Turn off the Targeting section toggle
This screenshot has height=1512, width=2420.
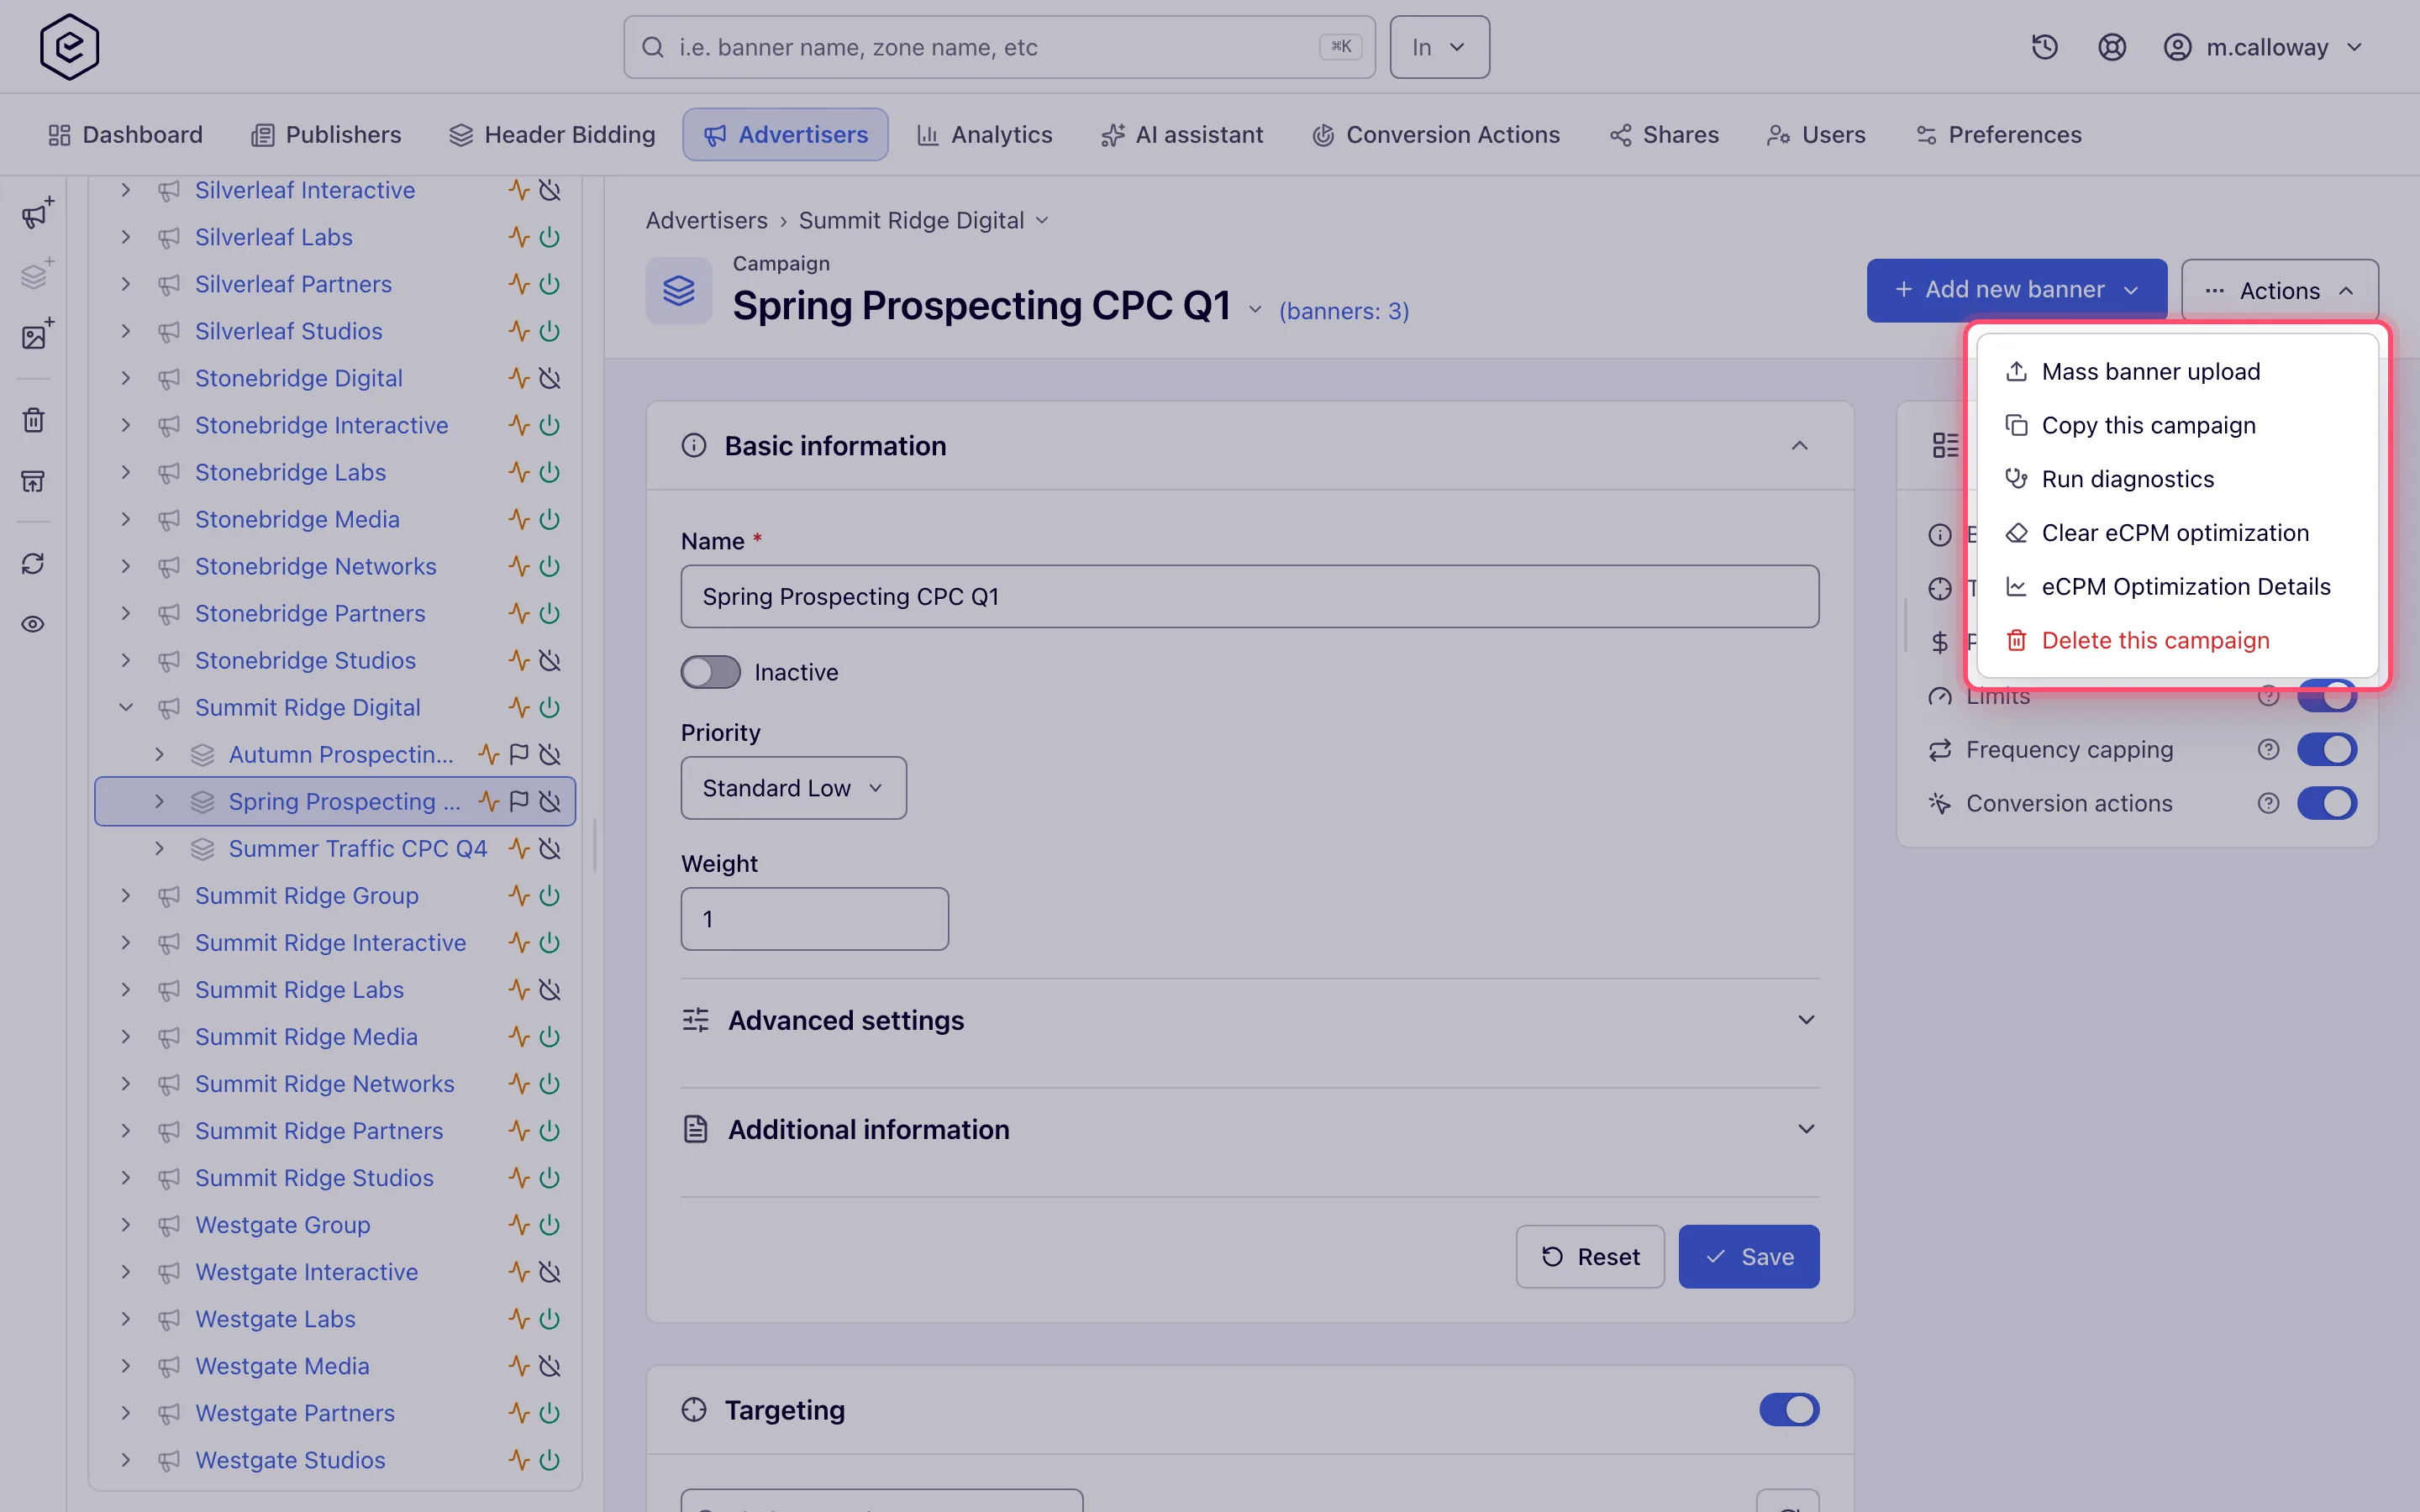point(1788,1410)
